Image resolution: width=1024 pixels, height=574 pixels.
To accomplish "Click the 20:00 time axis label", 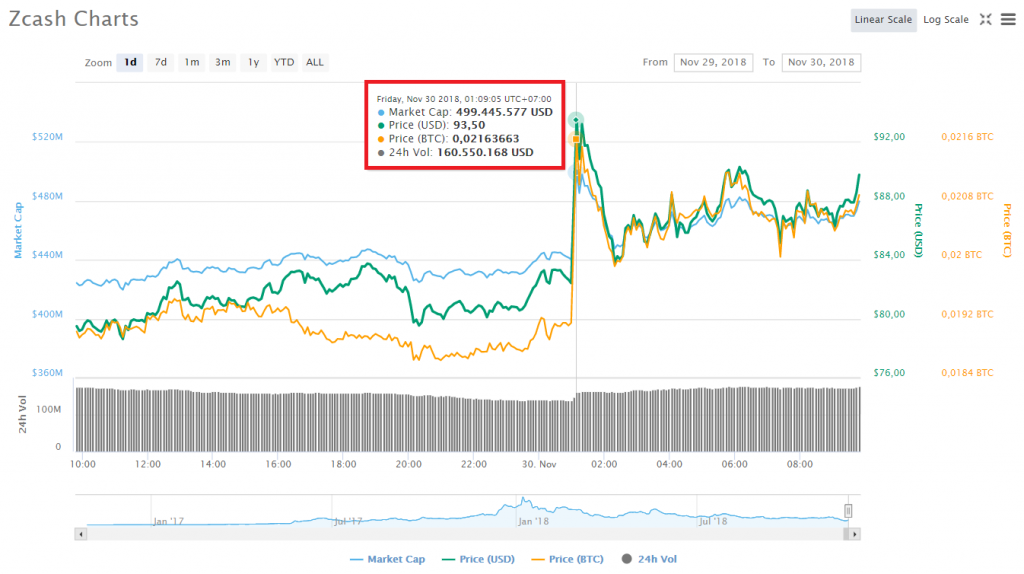I will point(409,464).
